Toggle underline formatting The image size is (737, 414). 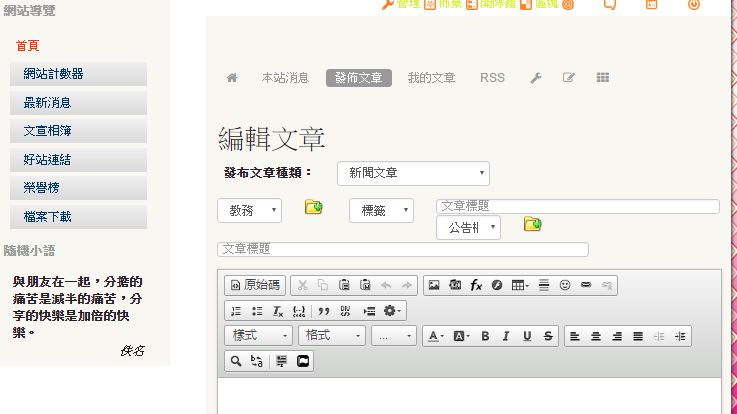(527, 336)
